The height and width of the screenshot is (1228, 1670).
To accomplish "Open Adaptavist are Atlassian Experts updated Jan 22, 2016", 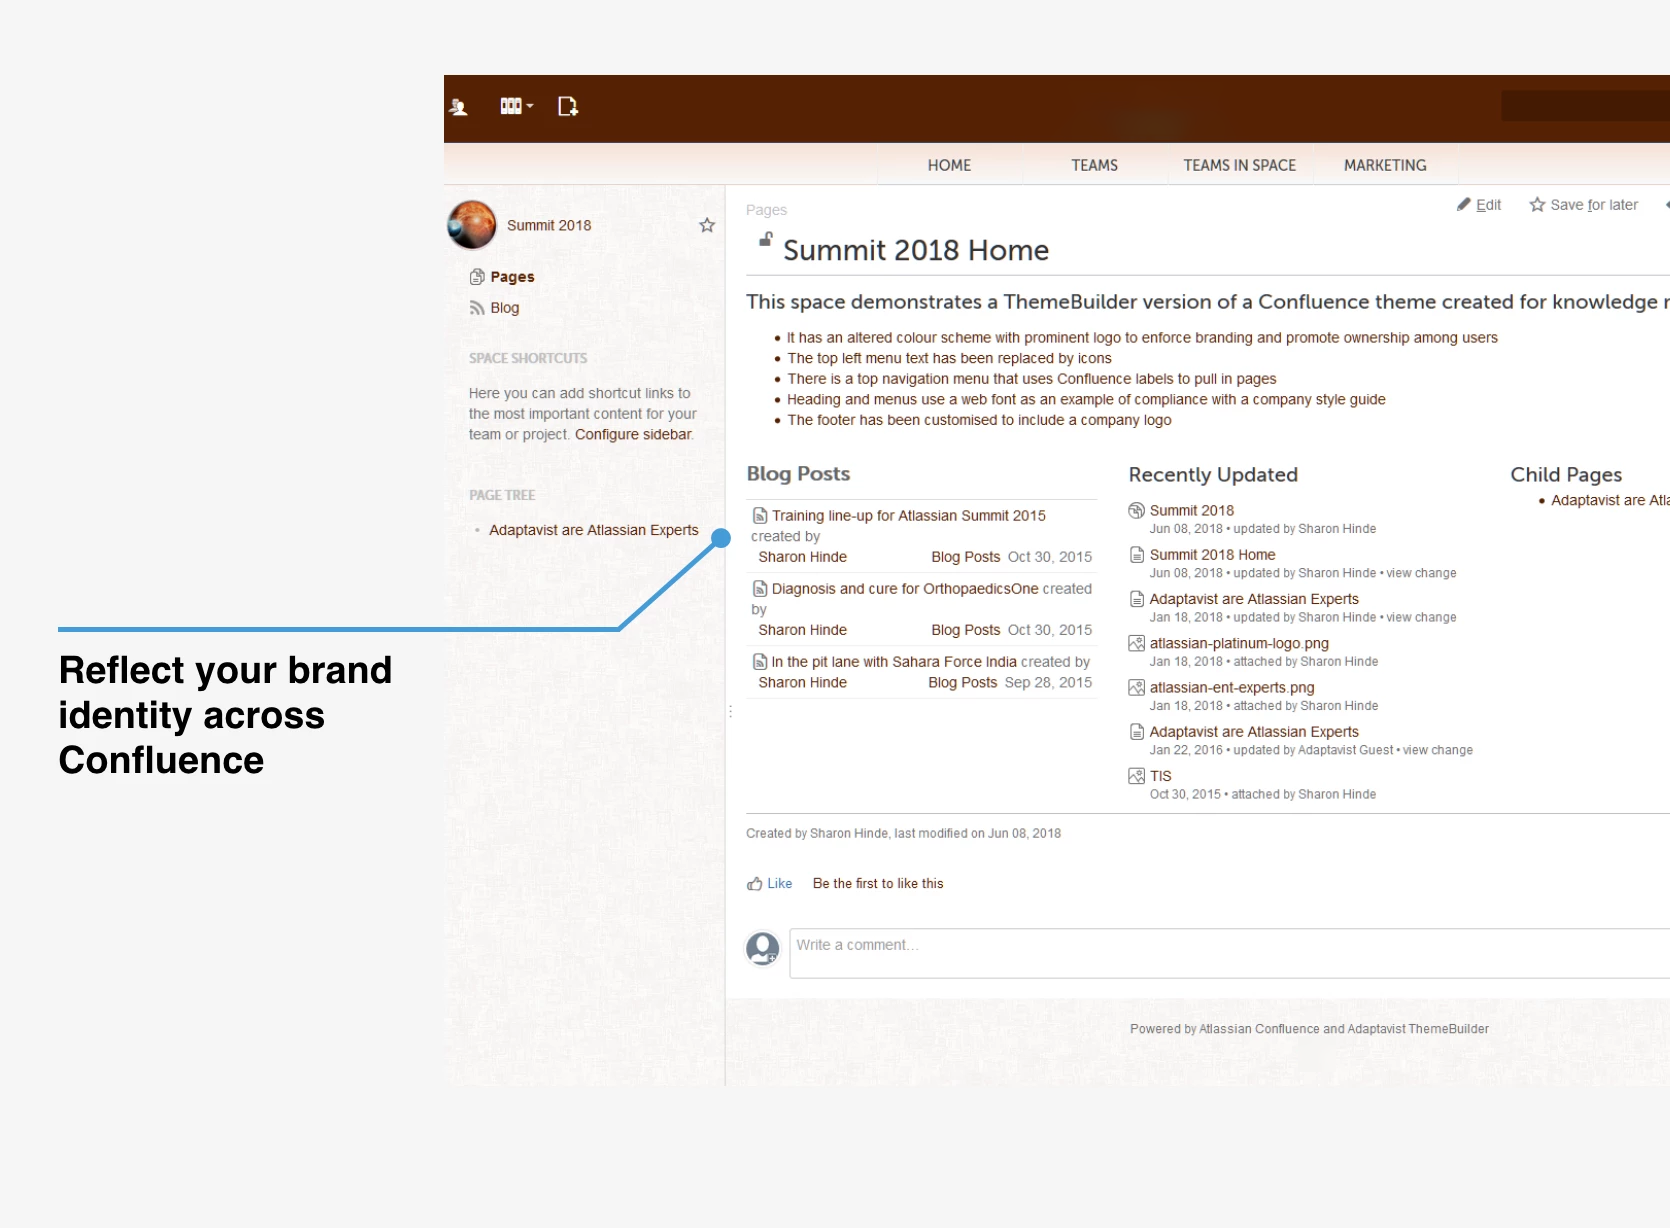I will (x=1254, y=732).
